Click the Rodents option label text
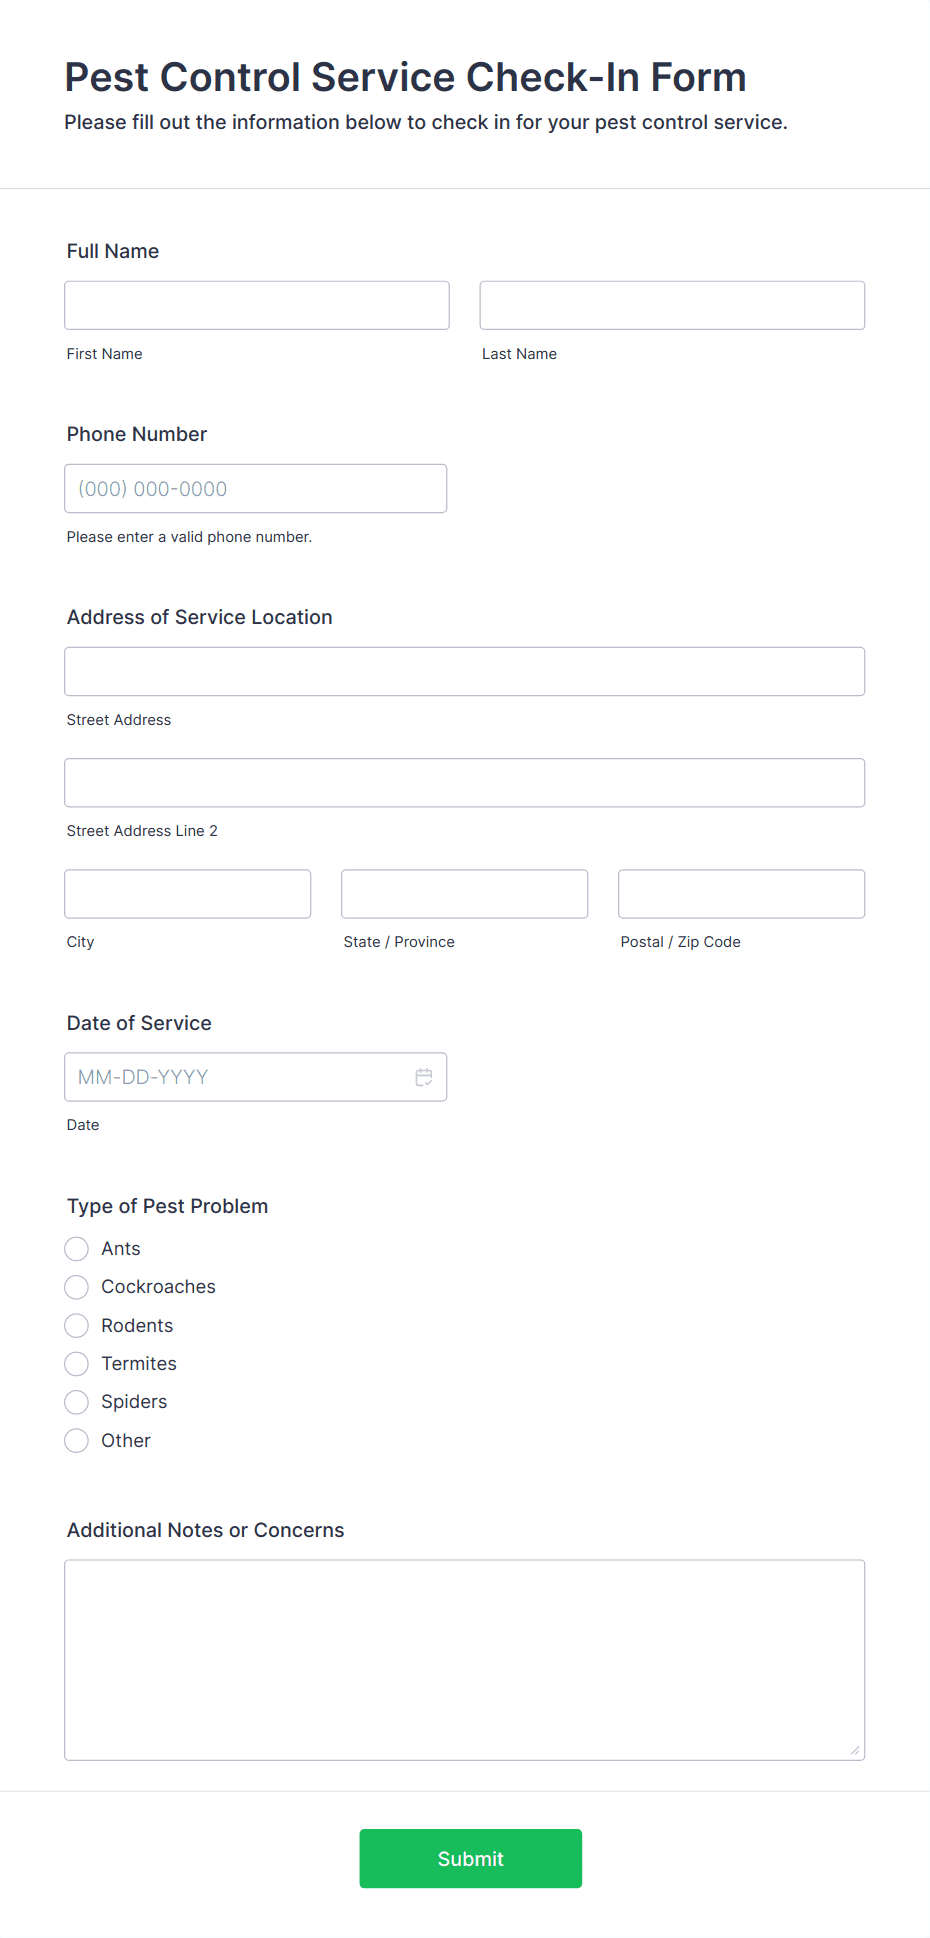 pyautogui.click(x=137, y=1326)
